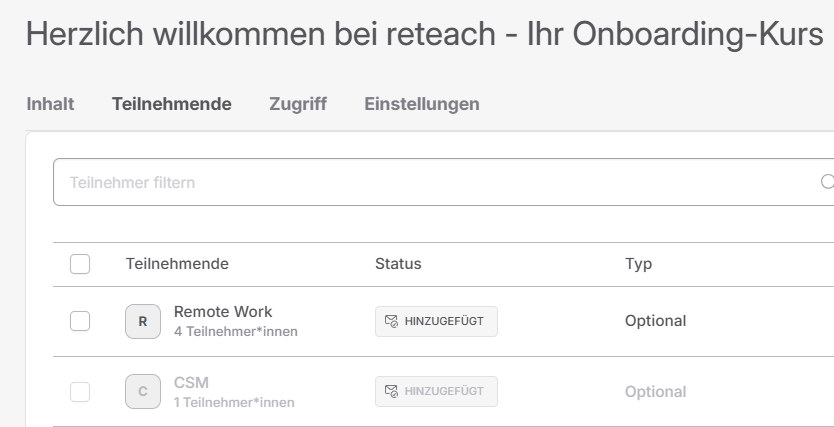Open the Zugriff tab

point(298,104)
